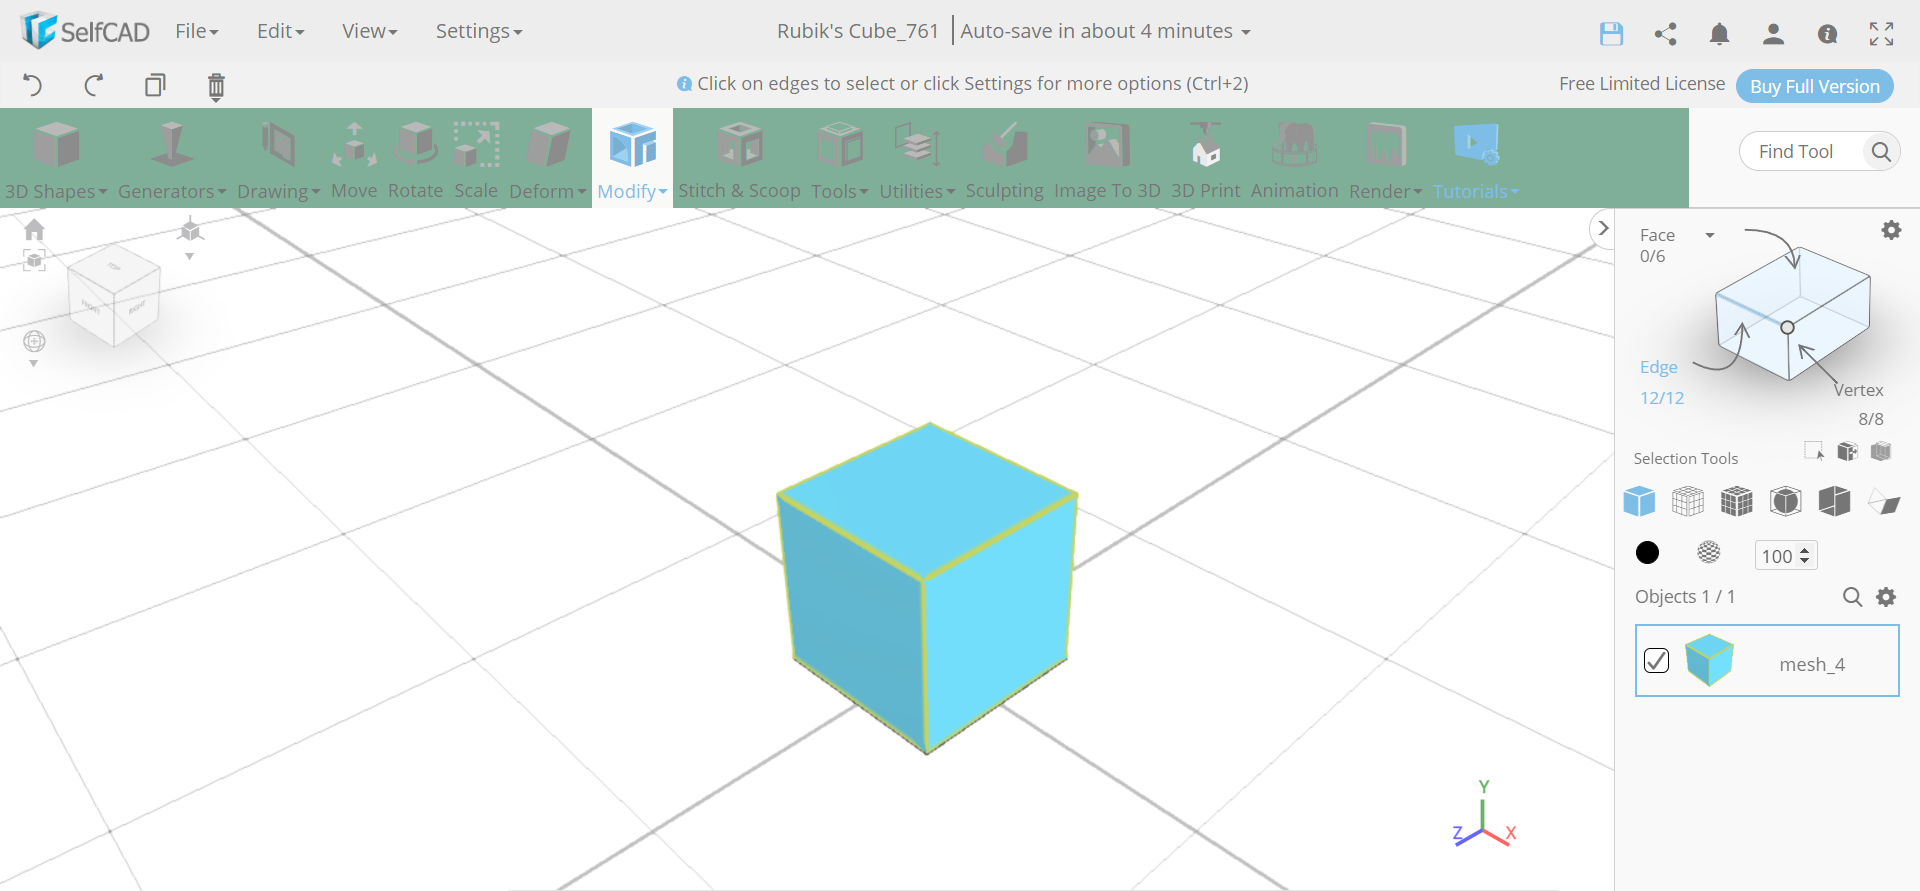Open the Settings menu
The height and width of the screenshot is (891, 1920).
tap(479, 31)
